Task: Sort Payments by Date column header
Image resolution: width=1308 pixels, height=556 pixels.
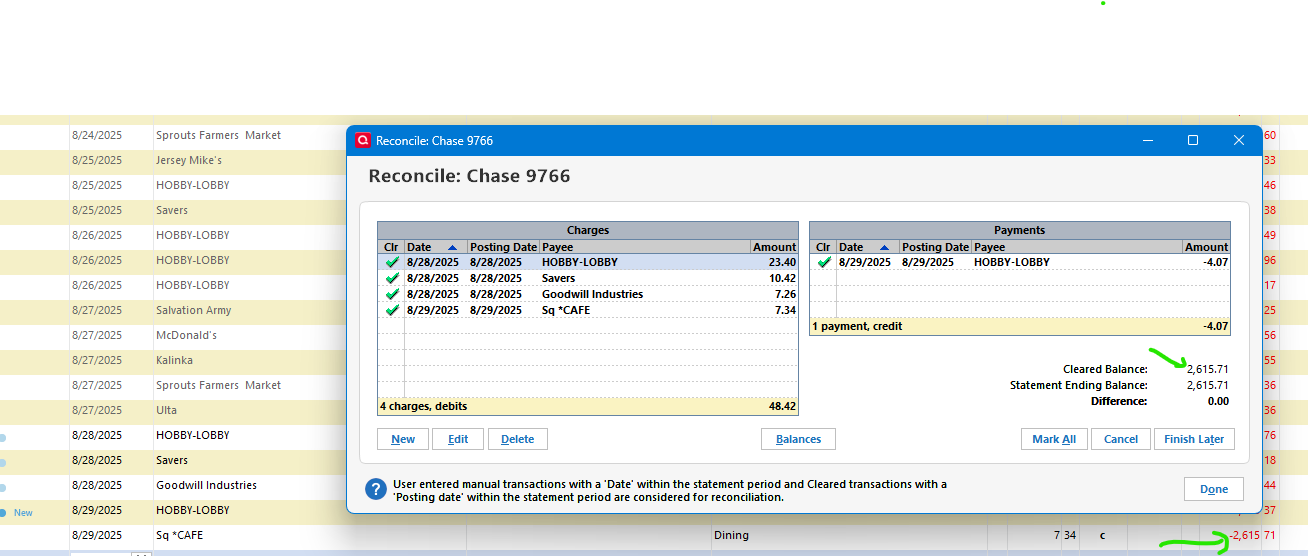Action: coord(867,247)
